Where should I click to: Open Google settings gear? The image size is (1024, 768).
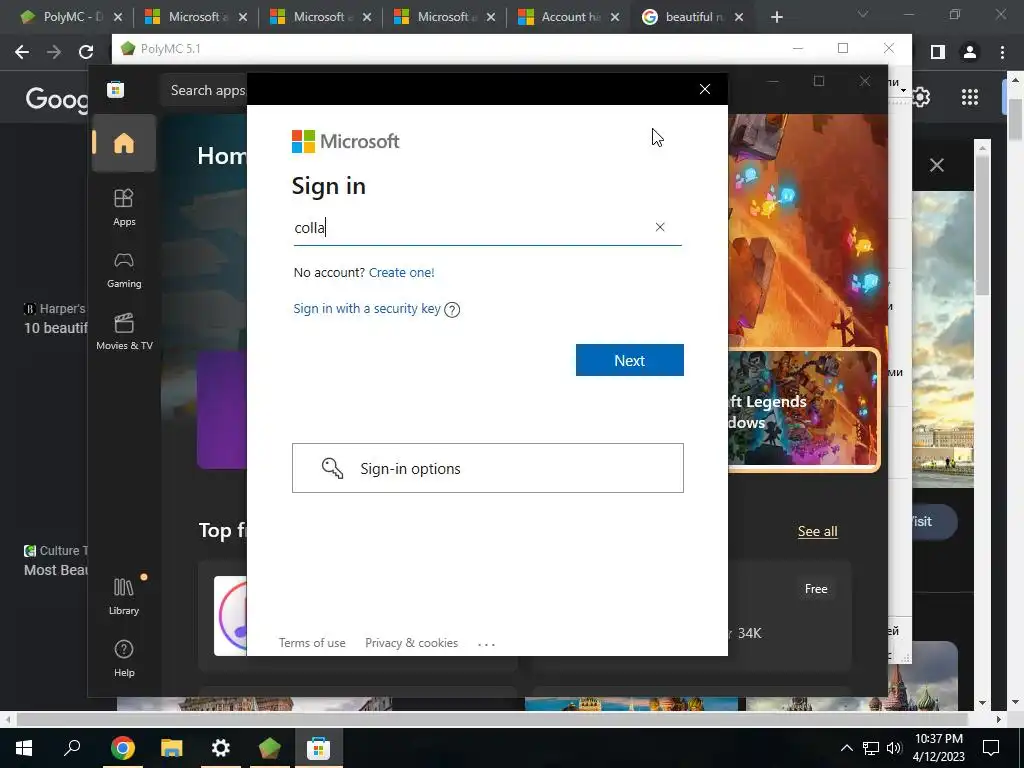click(921, 97)
